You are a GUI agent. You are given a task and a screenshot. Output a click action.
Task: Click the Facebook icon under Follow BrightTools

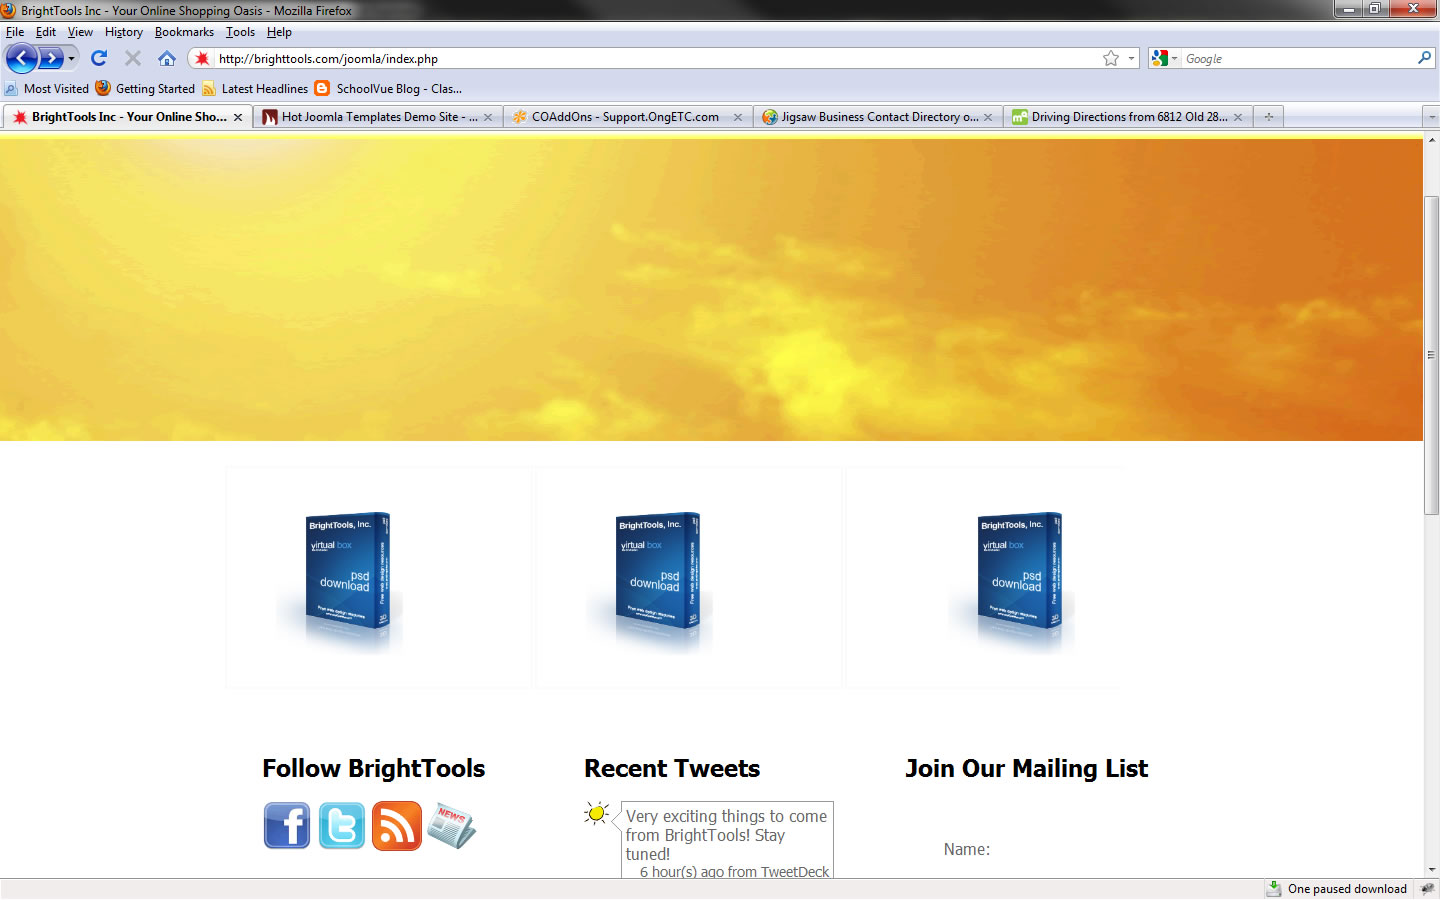[287, 826]
